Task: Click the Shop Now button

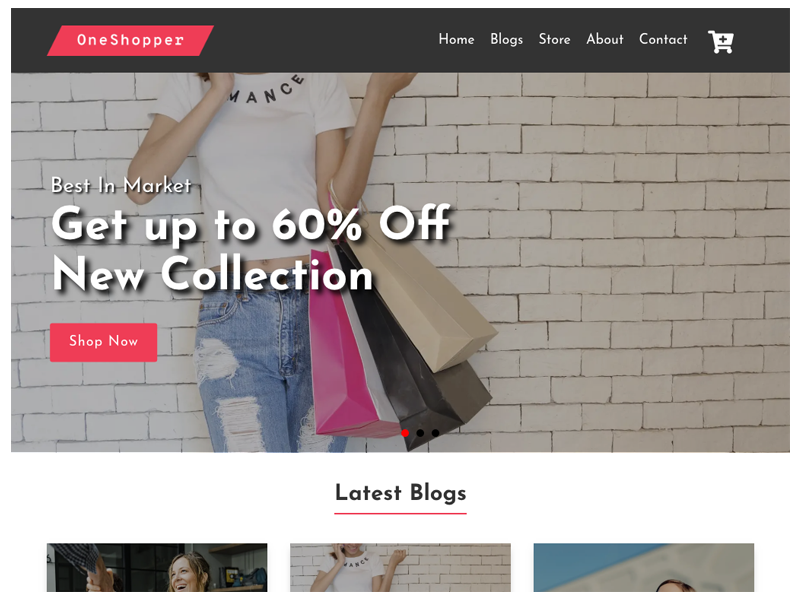Action: coord(104,342)
